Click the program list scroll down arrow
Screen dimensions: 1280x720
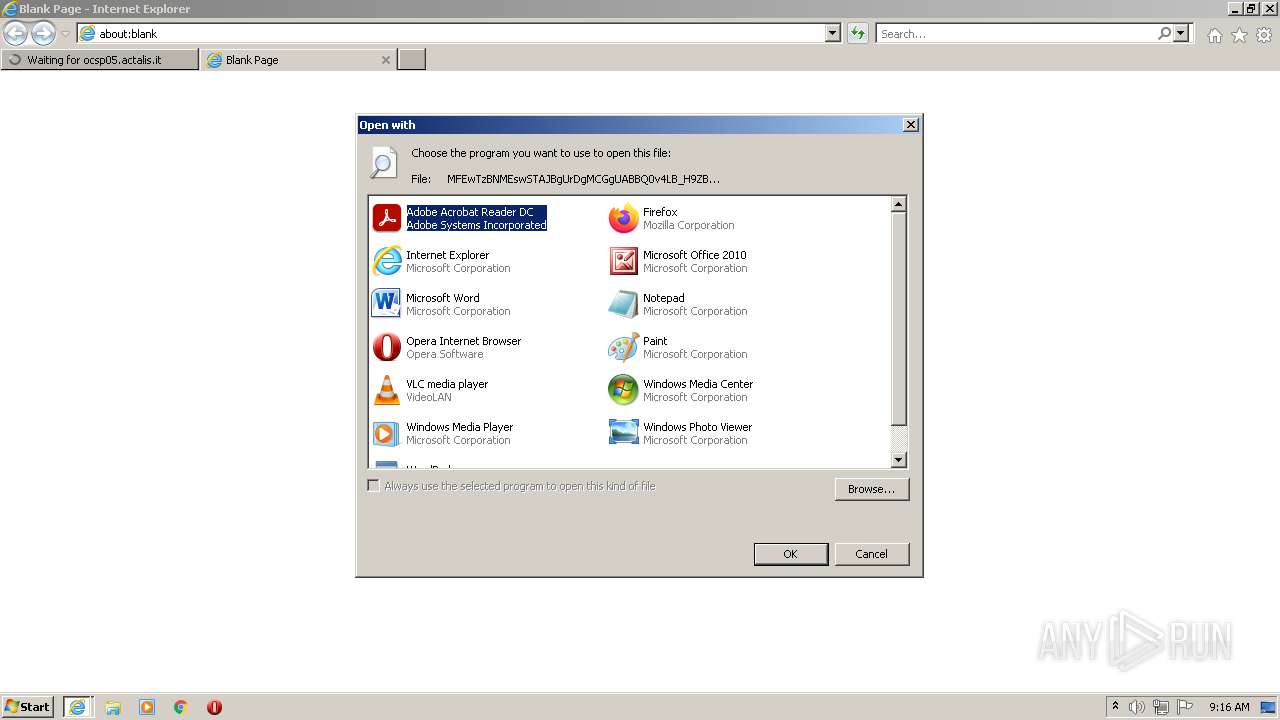(898, 460)
